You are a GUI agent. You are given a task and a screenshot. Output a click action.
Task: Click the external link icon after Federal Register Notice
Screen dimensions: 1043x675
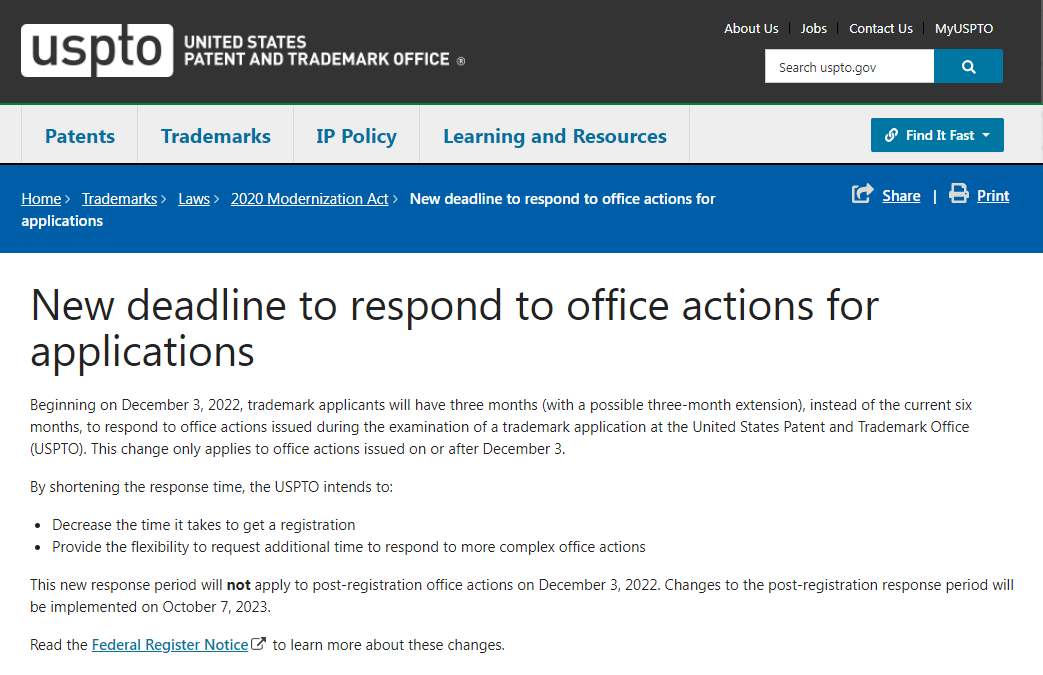pyautogui.click(x=258, y=644)
